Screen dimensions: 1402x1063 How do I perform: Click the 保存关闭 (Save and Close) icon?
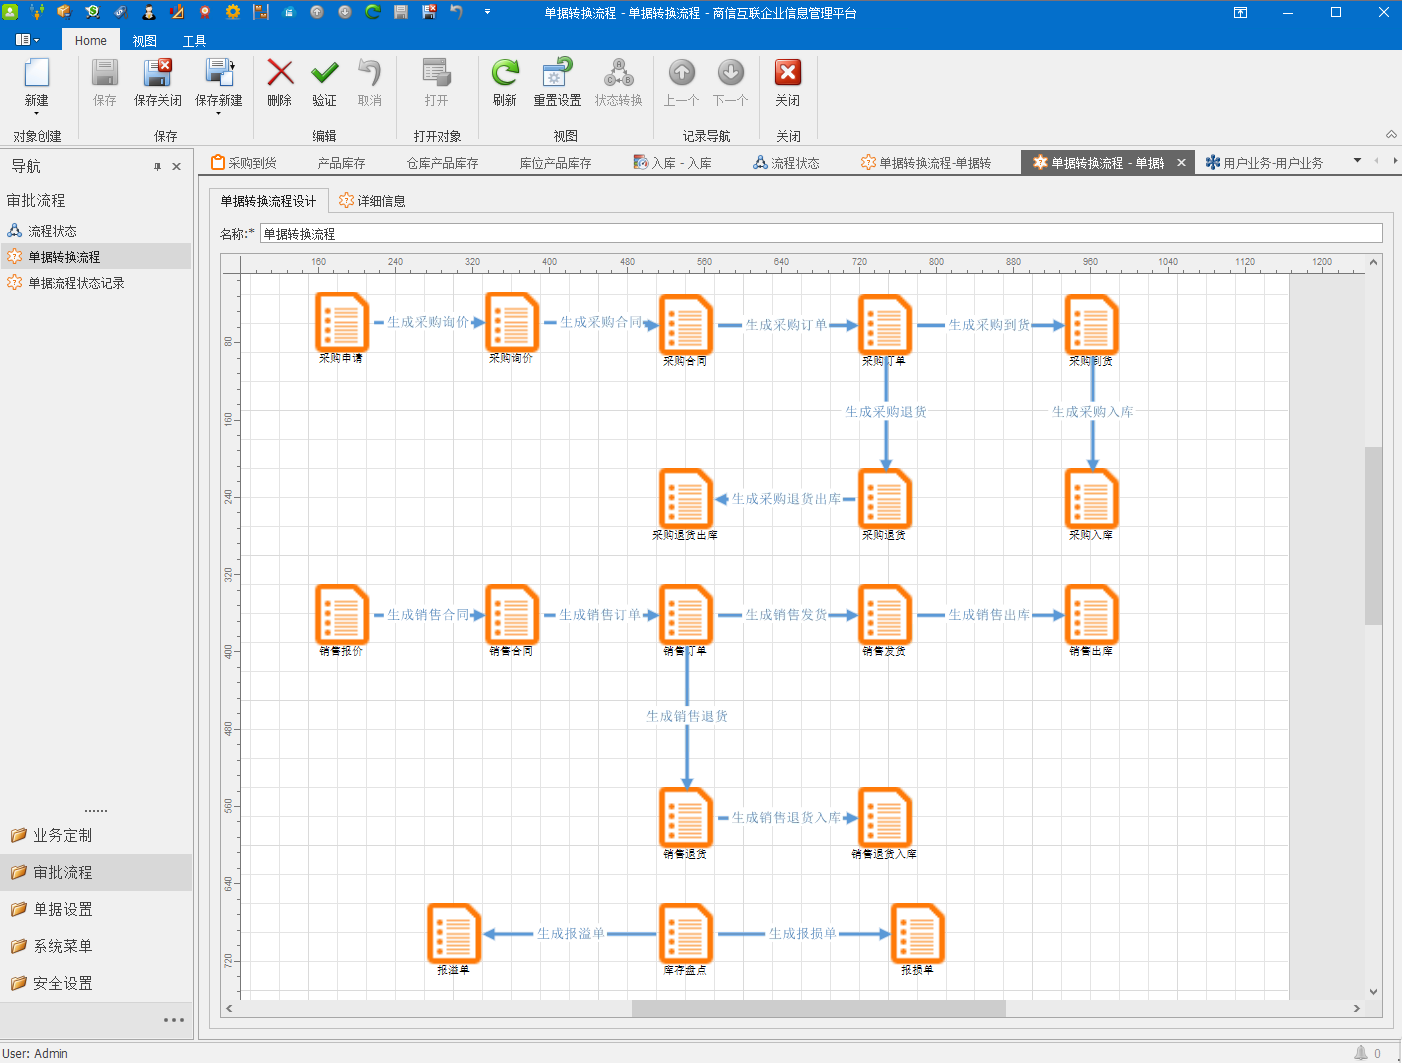tap(158, 73)
